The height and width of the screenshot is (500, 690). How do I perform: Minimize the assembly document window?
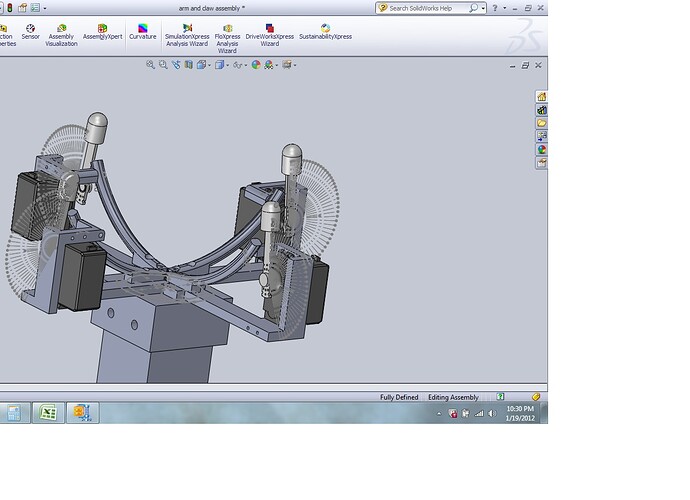(x=512, y=66)
